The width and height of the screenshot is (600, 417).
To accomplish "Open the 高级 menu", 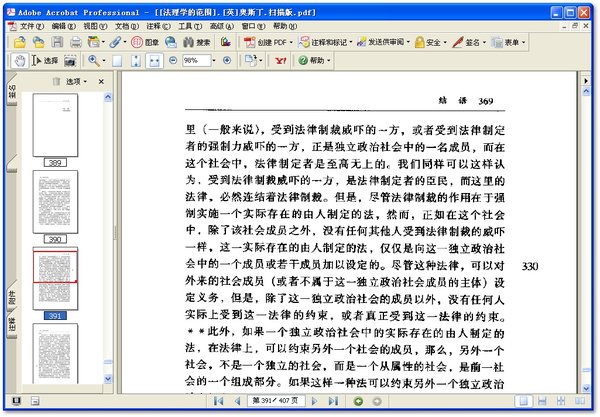I will [222, 26].
